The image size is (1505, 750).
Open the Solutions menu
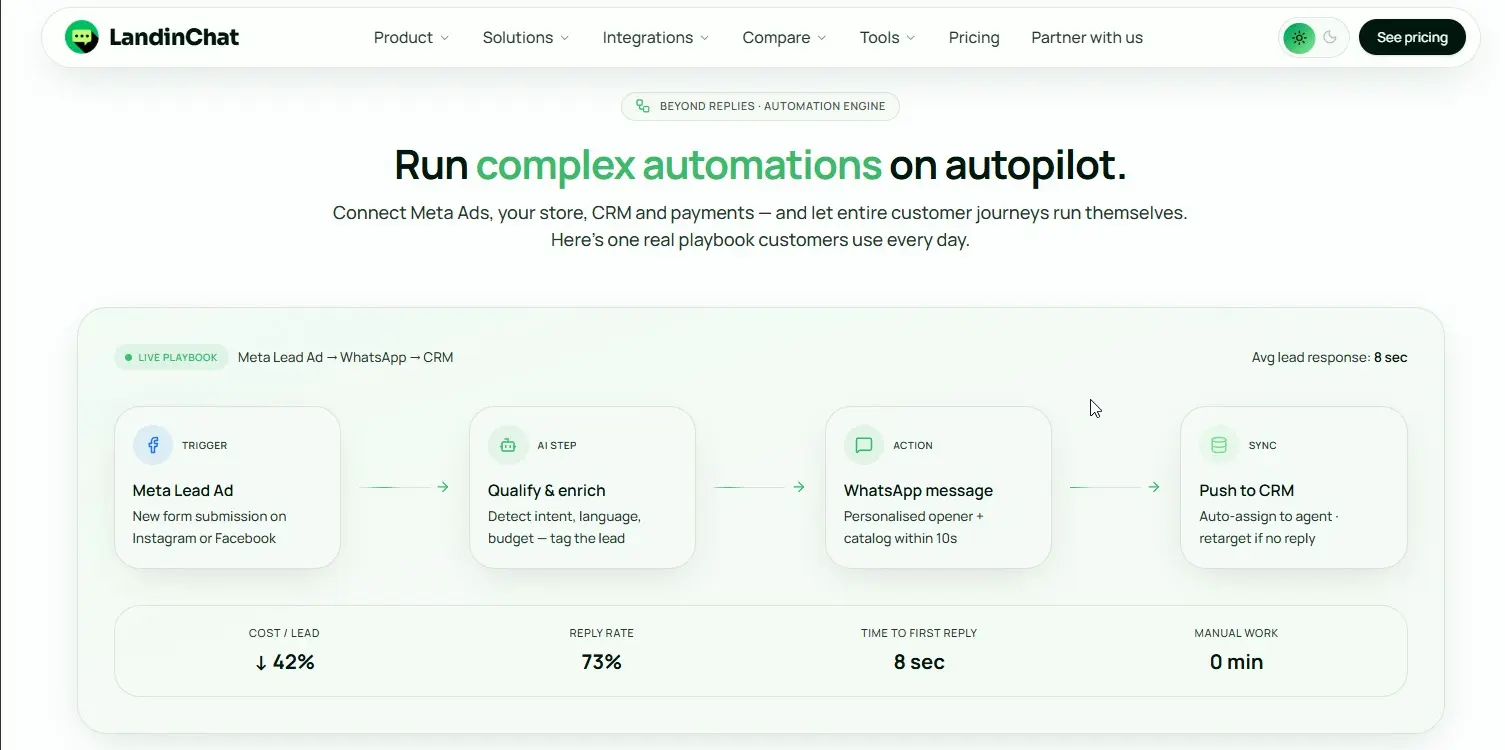[526, 38]
